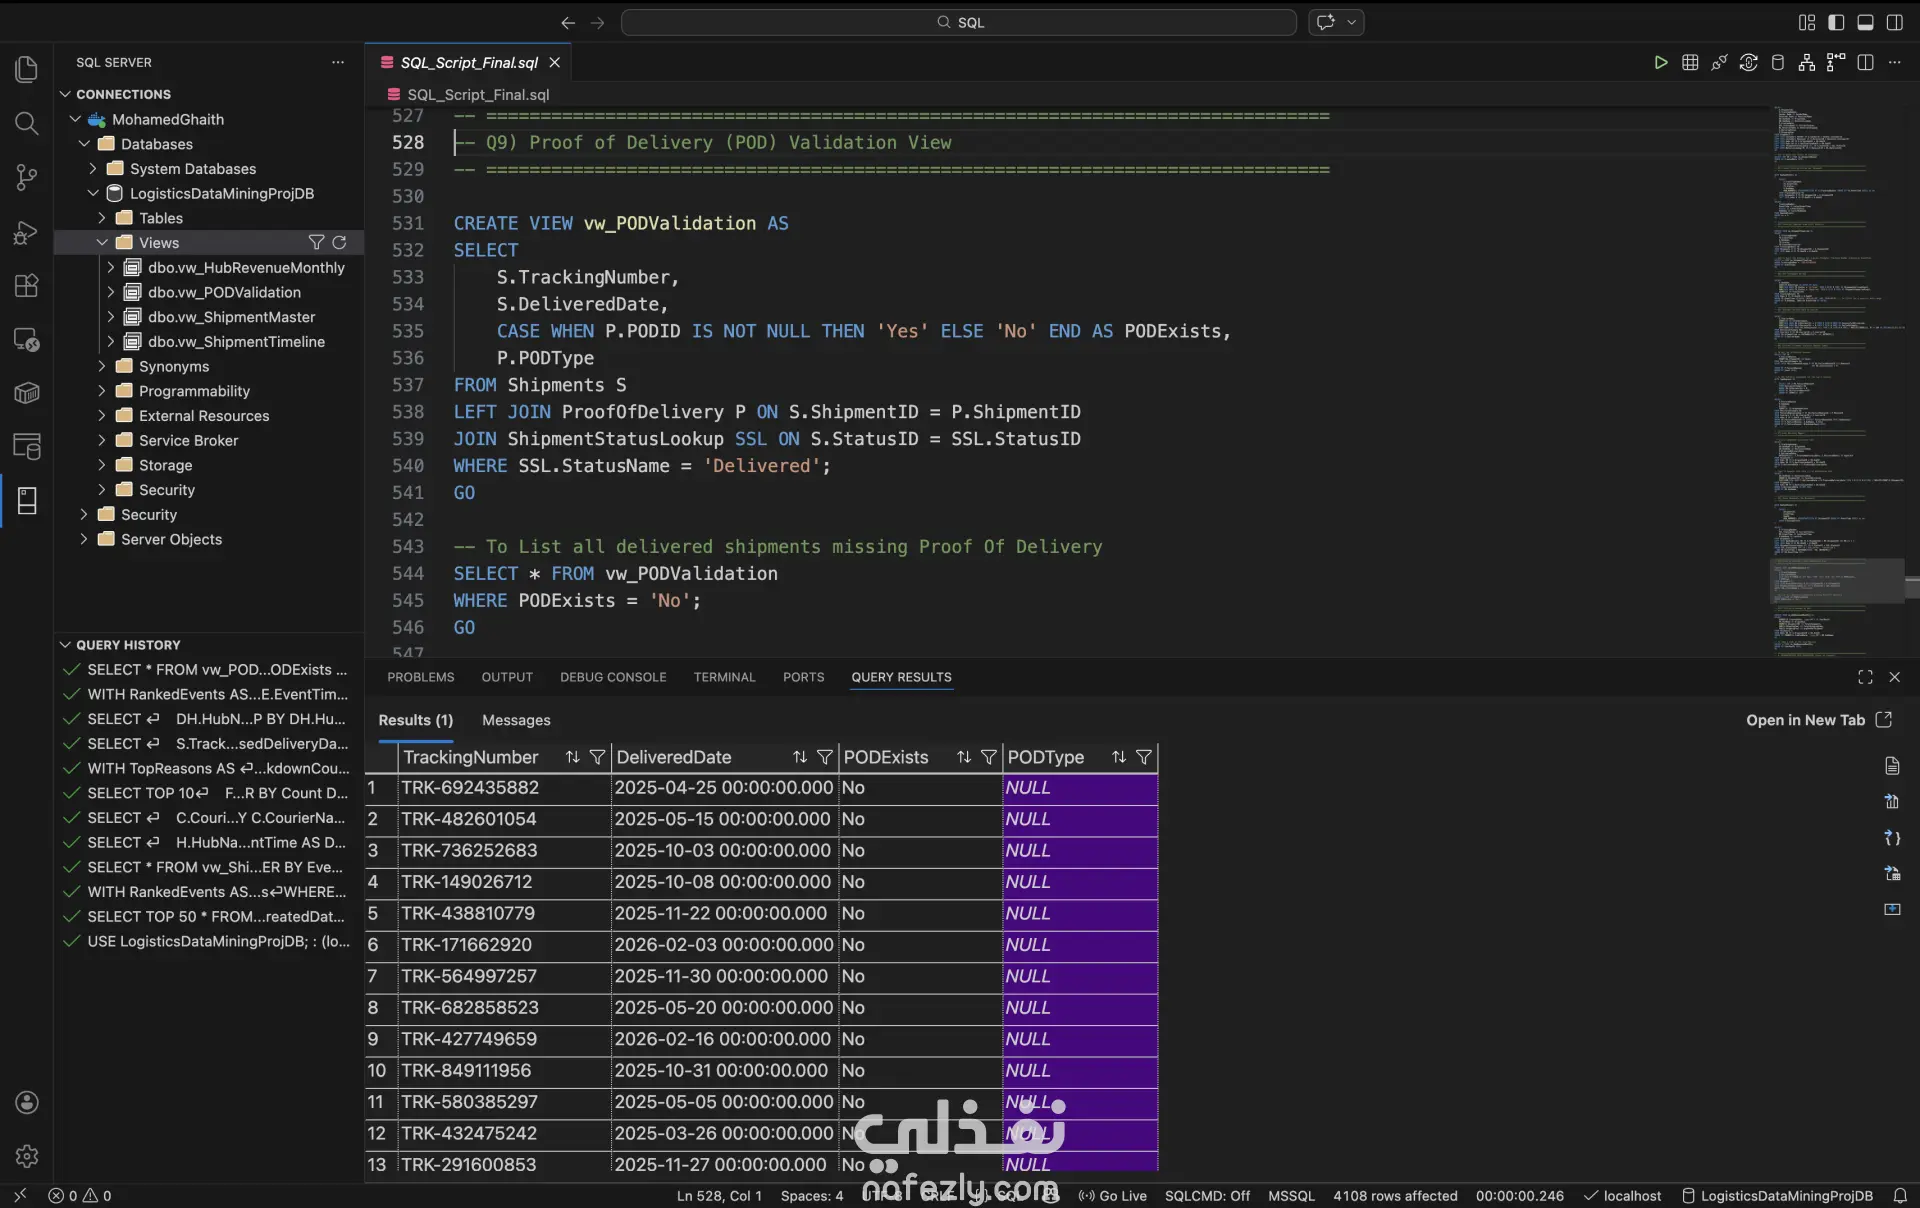Open the Explorer view in activity bar
The height and width of the screenshot is (1208, 1920).
pos(27,69)
